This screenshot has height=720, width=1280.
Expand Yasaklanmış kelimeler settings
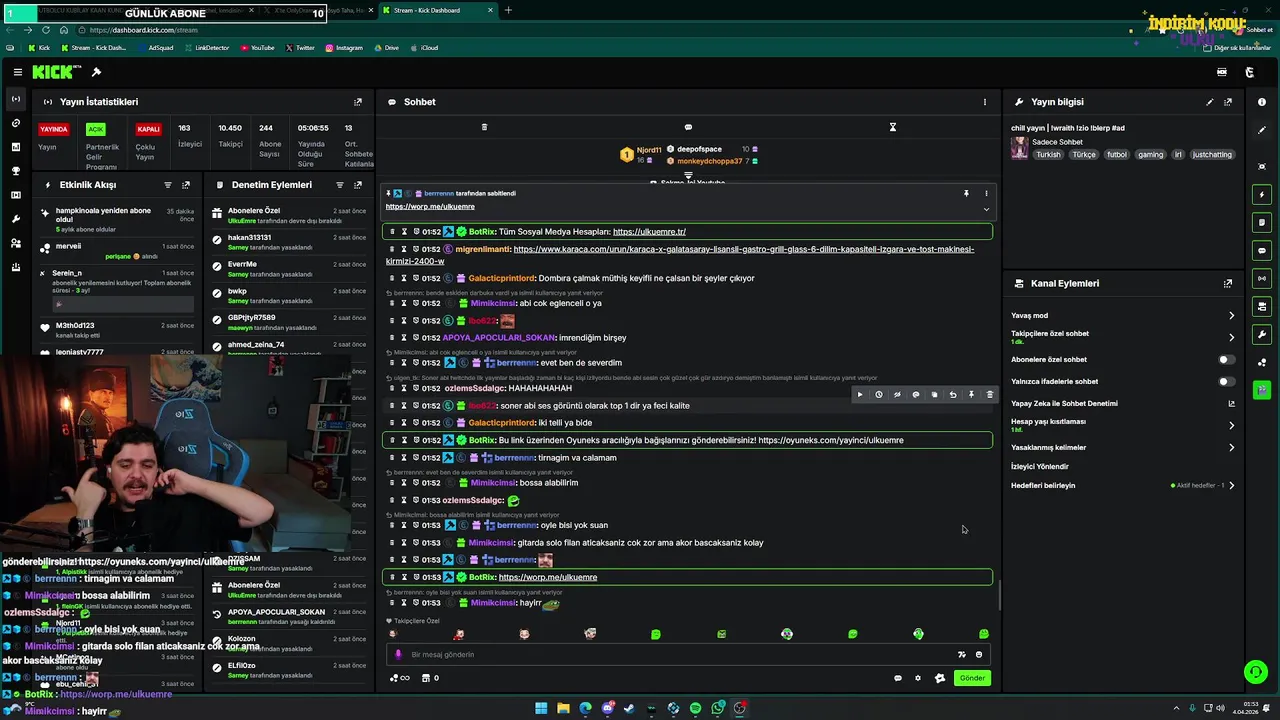(x=1232, y=448)
